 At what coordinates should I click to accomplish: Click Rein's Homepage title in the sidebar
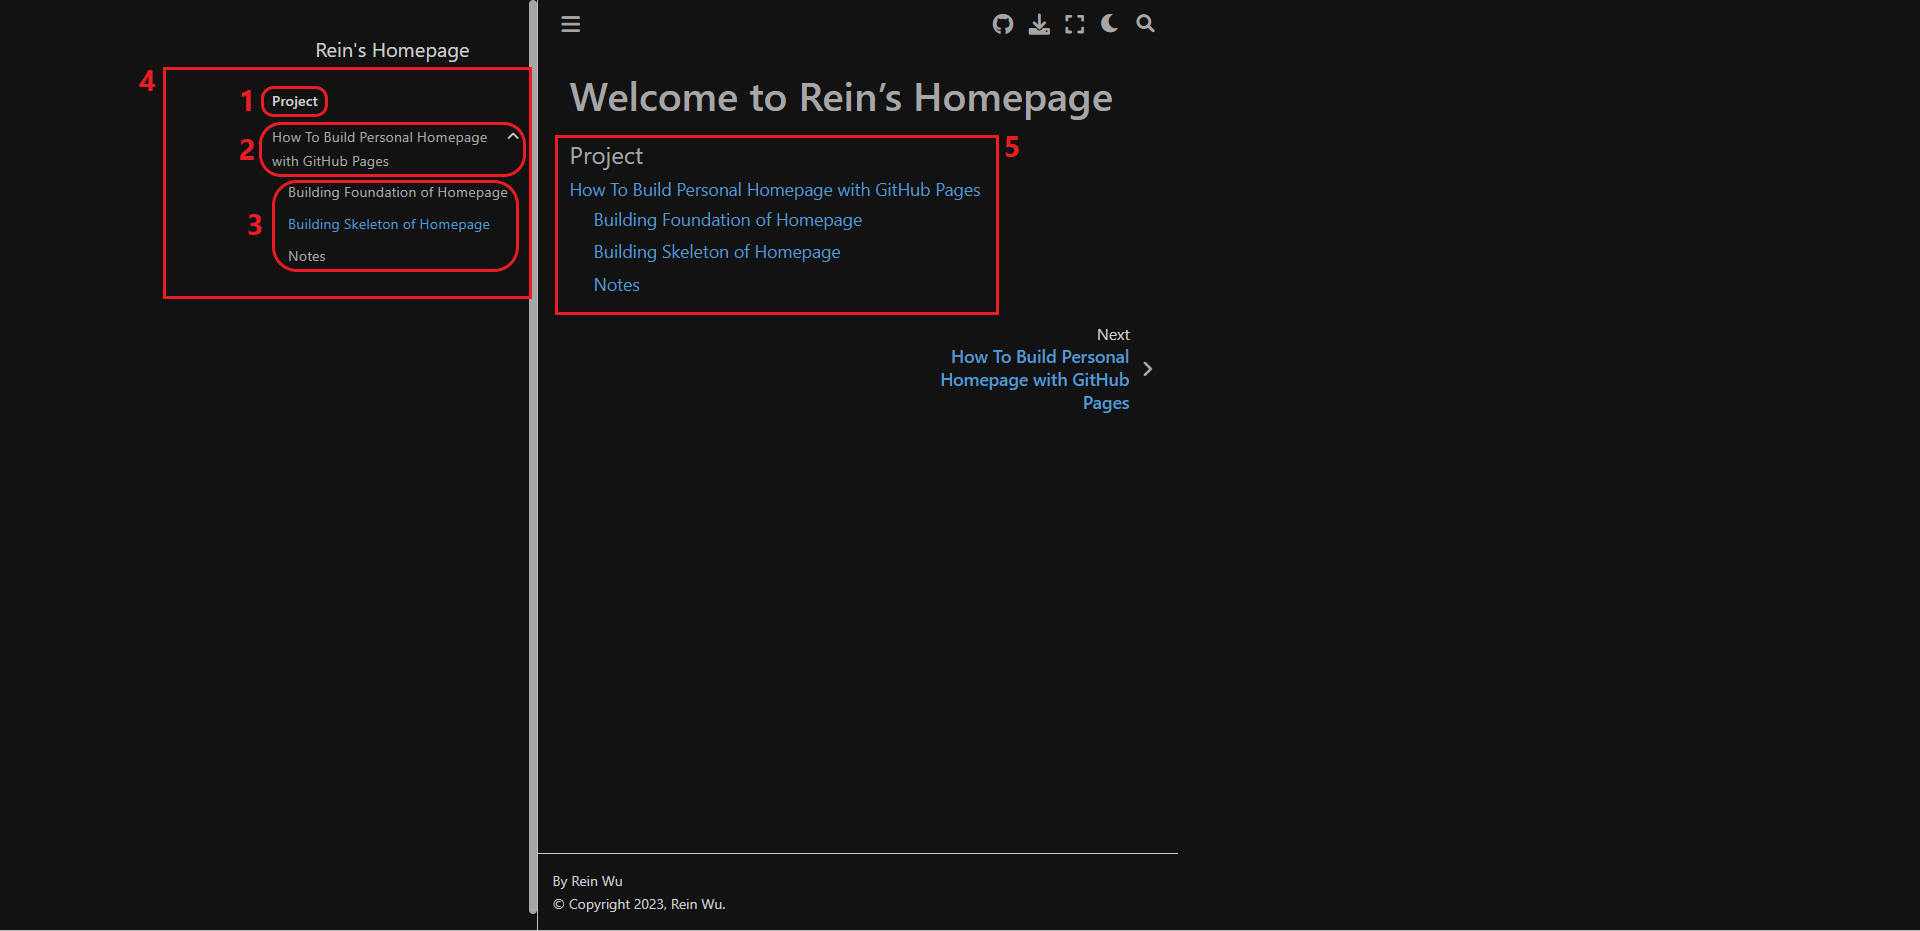tap(392, 49)
